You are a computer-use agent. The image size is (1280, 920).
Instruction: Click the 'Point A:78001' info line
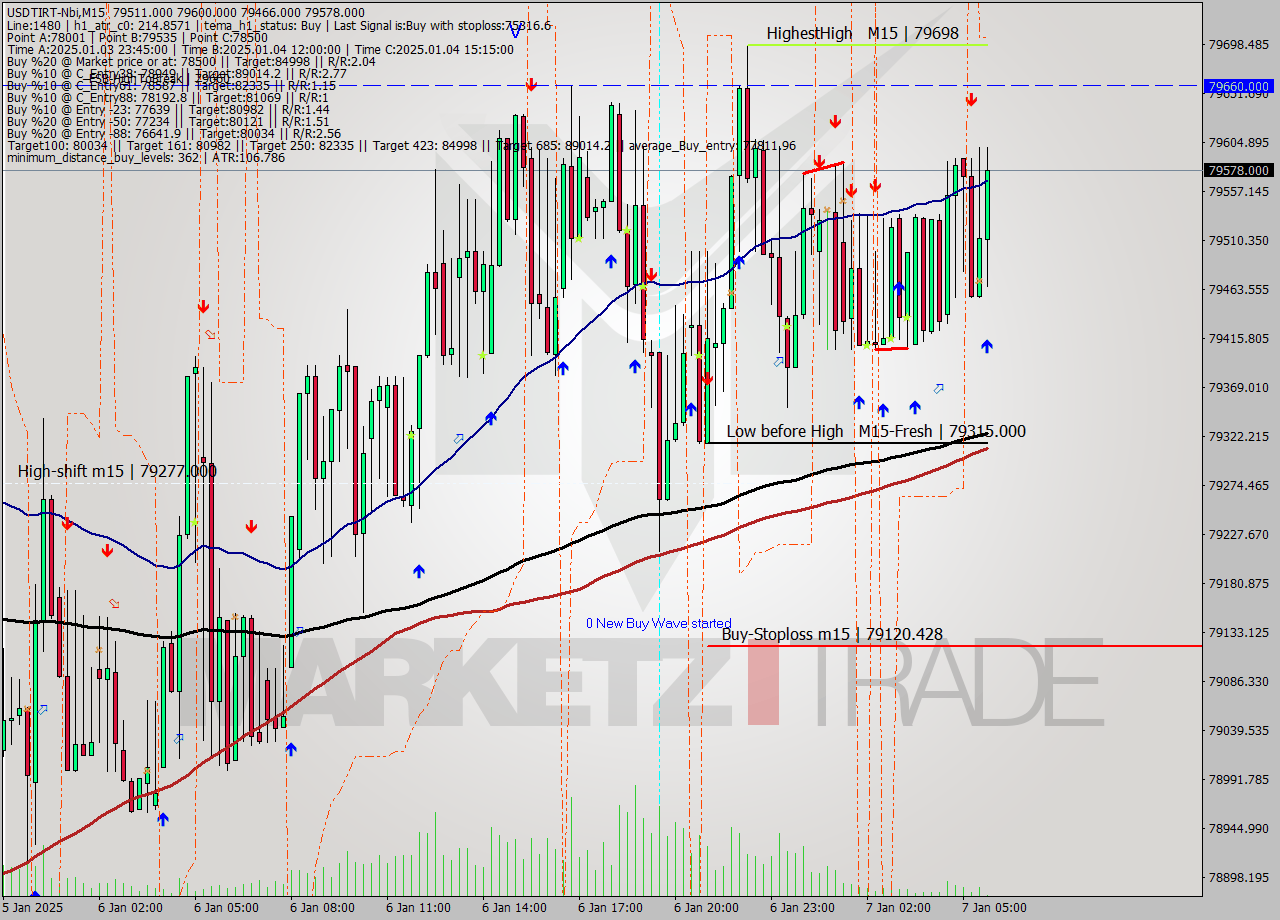(137, 37)
